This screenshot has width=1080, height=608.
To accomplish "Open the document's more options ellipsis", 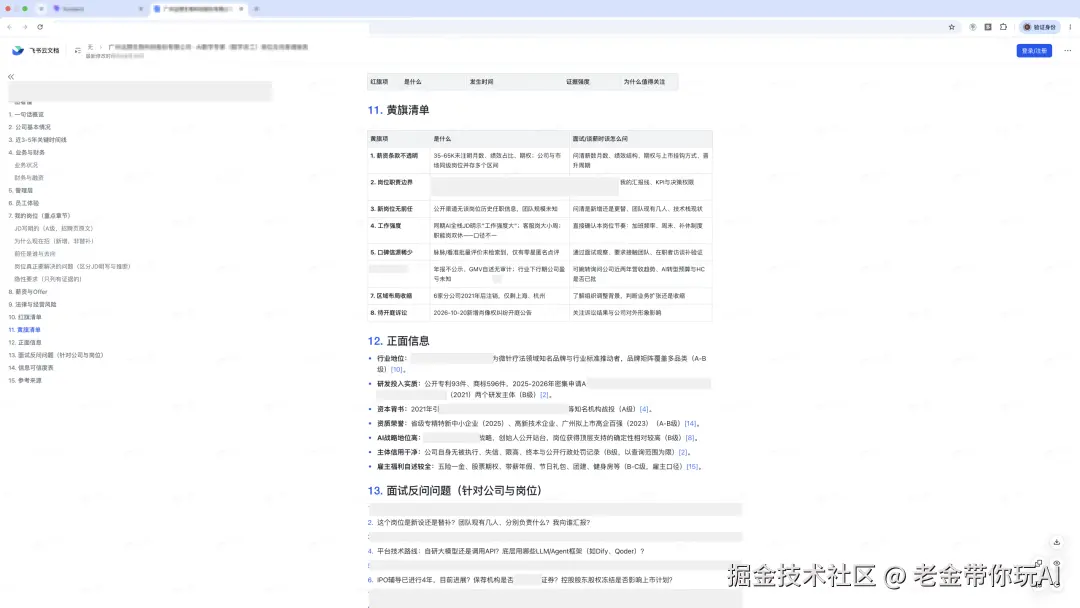I will click(x=1068, y=50).
